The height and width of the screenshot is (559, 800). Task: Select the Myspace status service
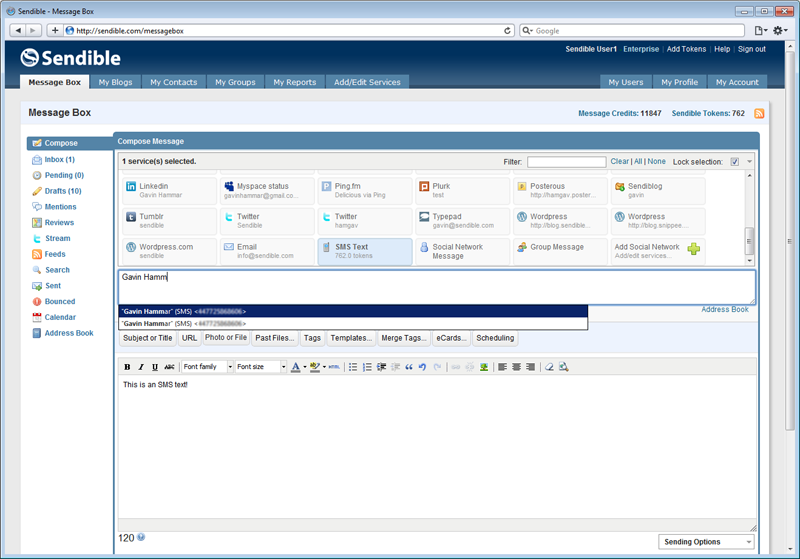[x=267, y=191]
